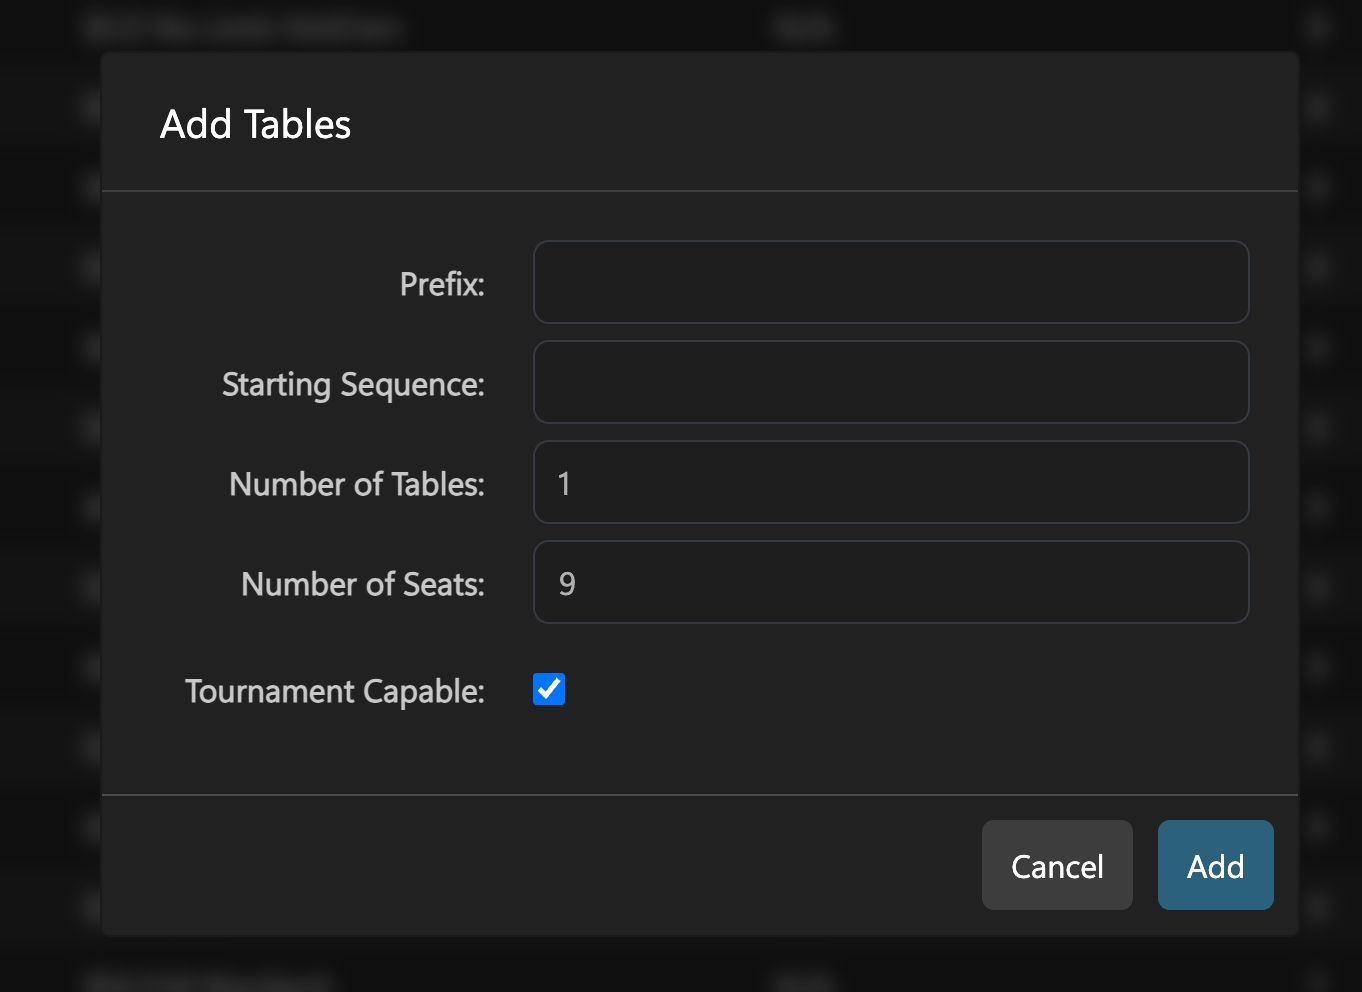
Task: Click the white checkmark in the blue box
Action: 549,689
